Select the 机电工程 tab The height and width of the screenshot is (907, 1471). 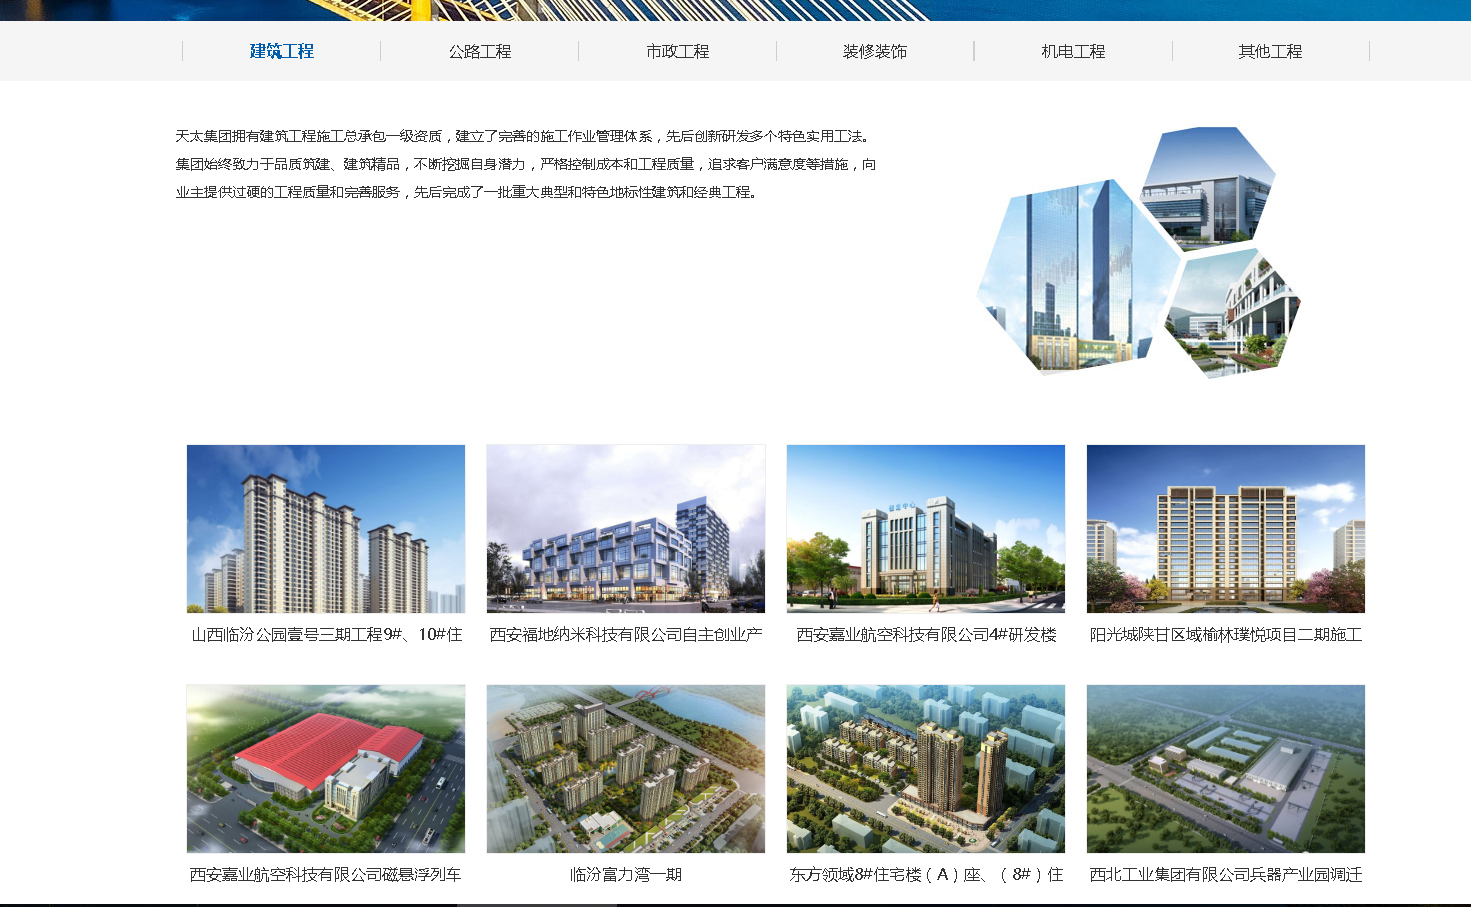coord(1073,51)
